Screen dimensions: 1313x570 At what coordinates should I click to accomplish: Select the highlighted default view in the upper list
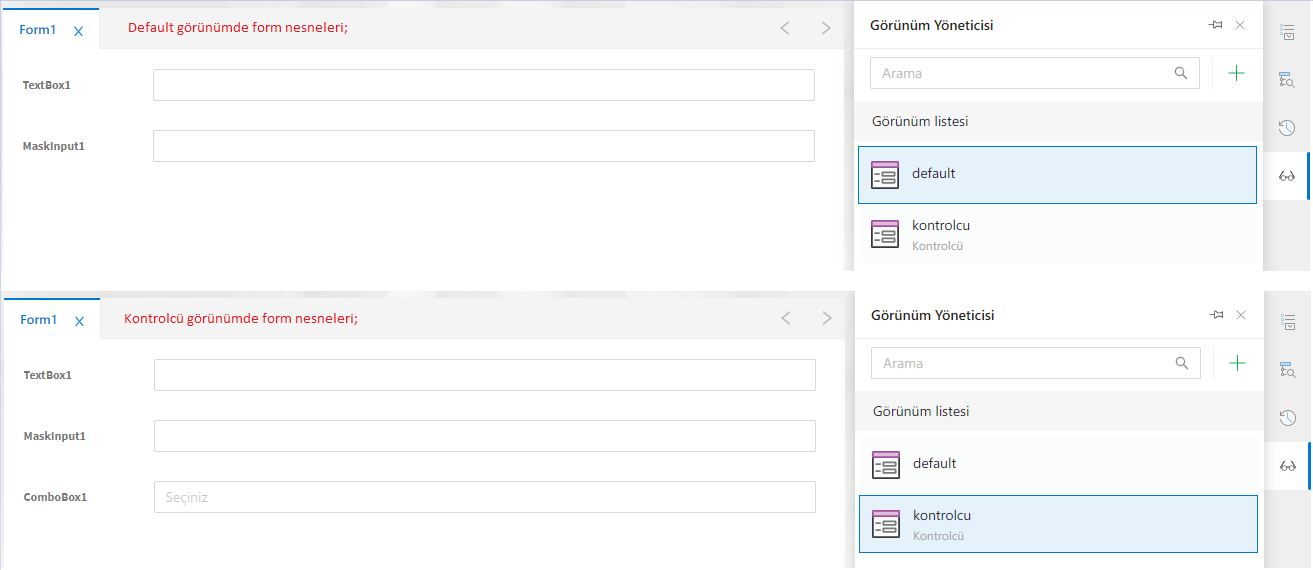[1056, 175]
